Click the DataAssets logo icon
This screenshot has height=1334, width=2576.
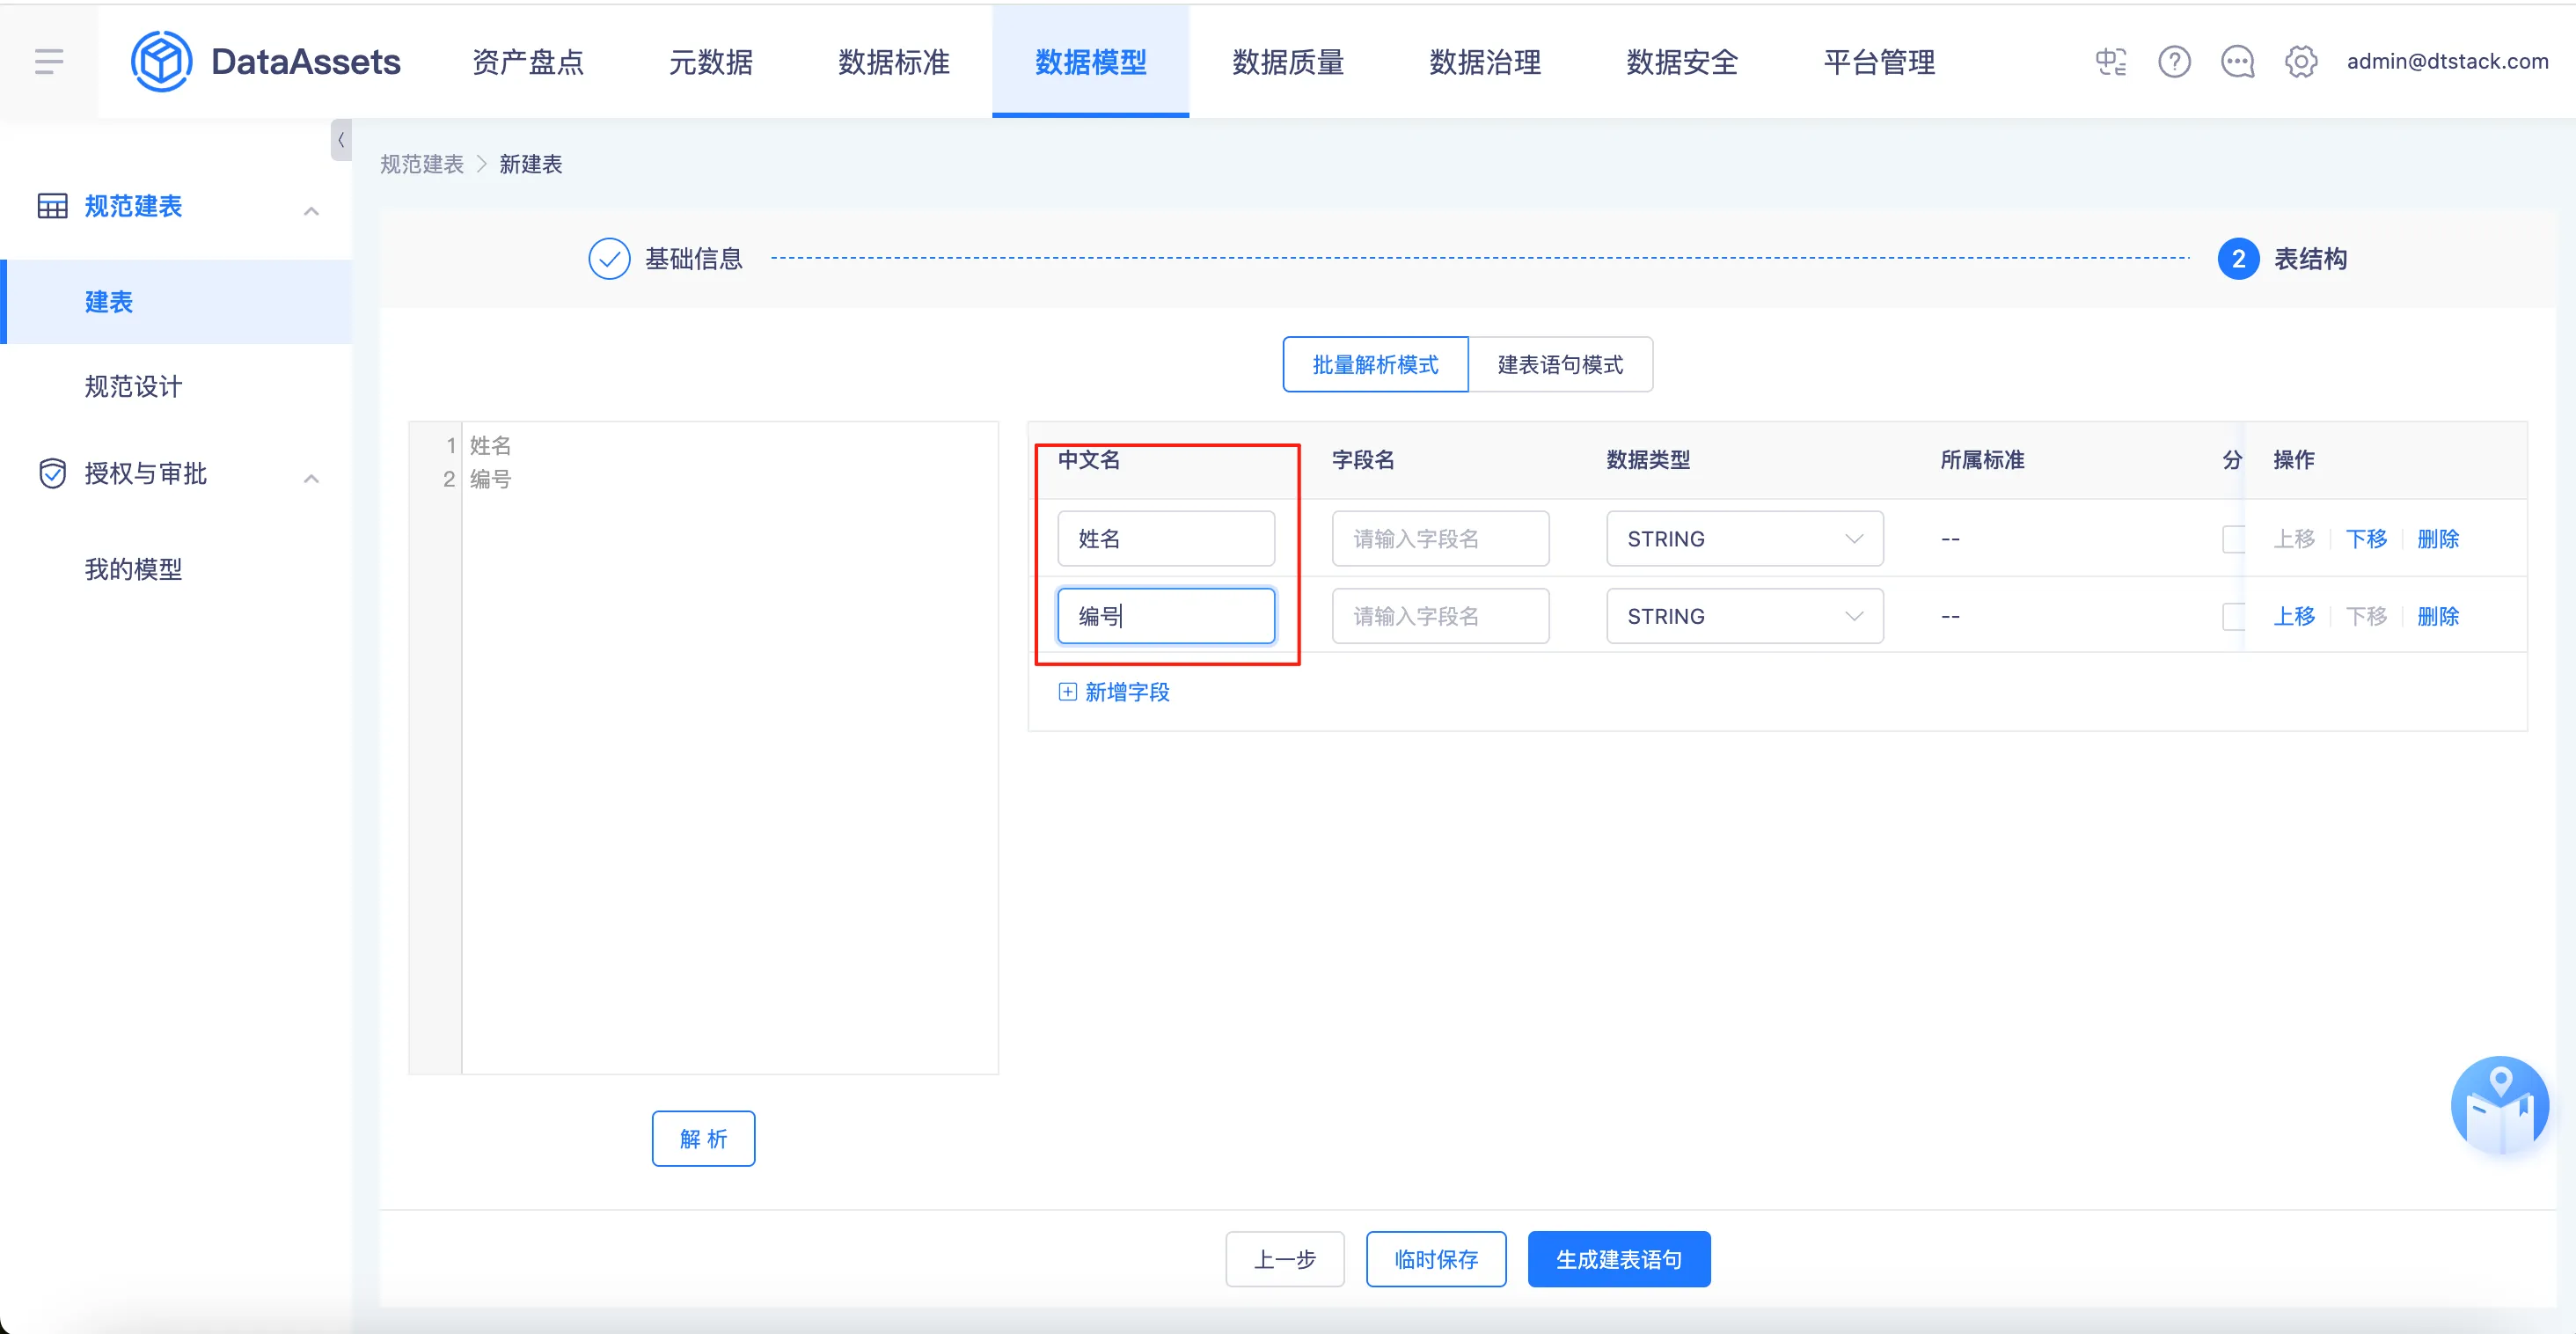161,62
